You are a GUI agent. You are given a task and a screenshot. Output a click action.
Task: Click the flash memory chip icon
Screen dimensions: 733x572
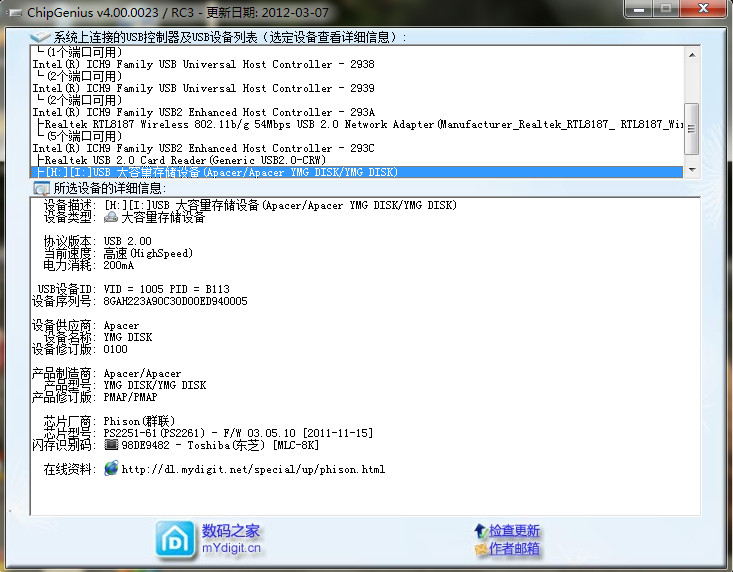[x=112, y=444]
